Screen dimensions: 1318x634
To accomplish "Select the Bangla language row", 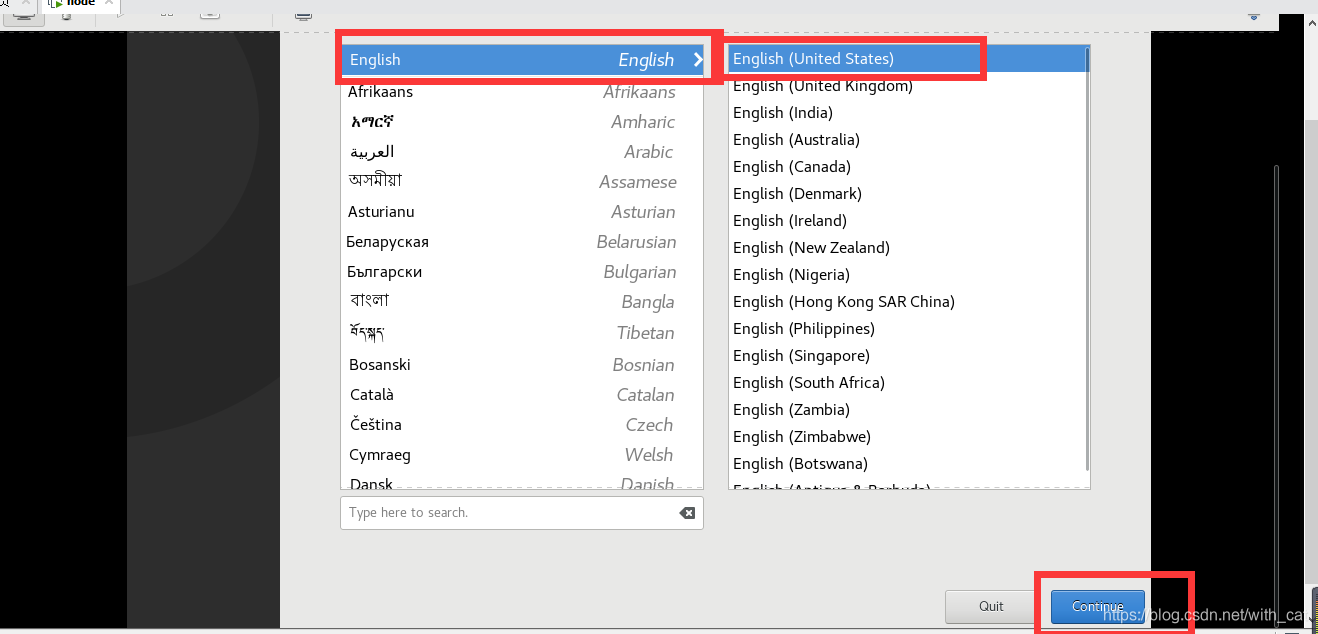I will [x=522, y=302].
